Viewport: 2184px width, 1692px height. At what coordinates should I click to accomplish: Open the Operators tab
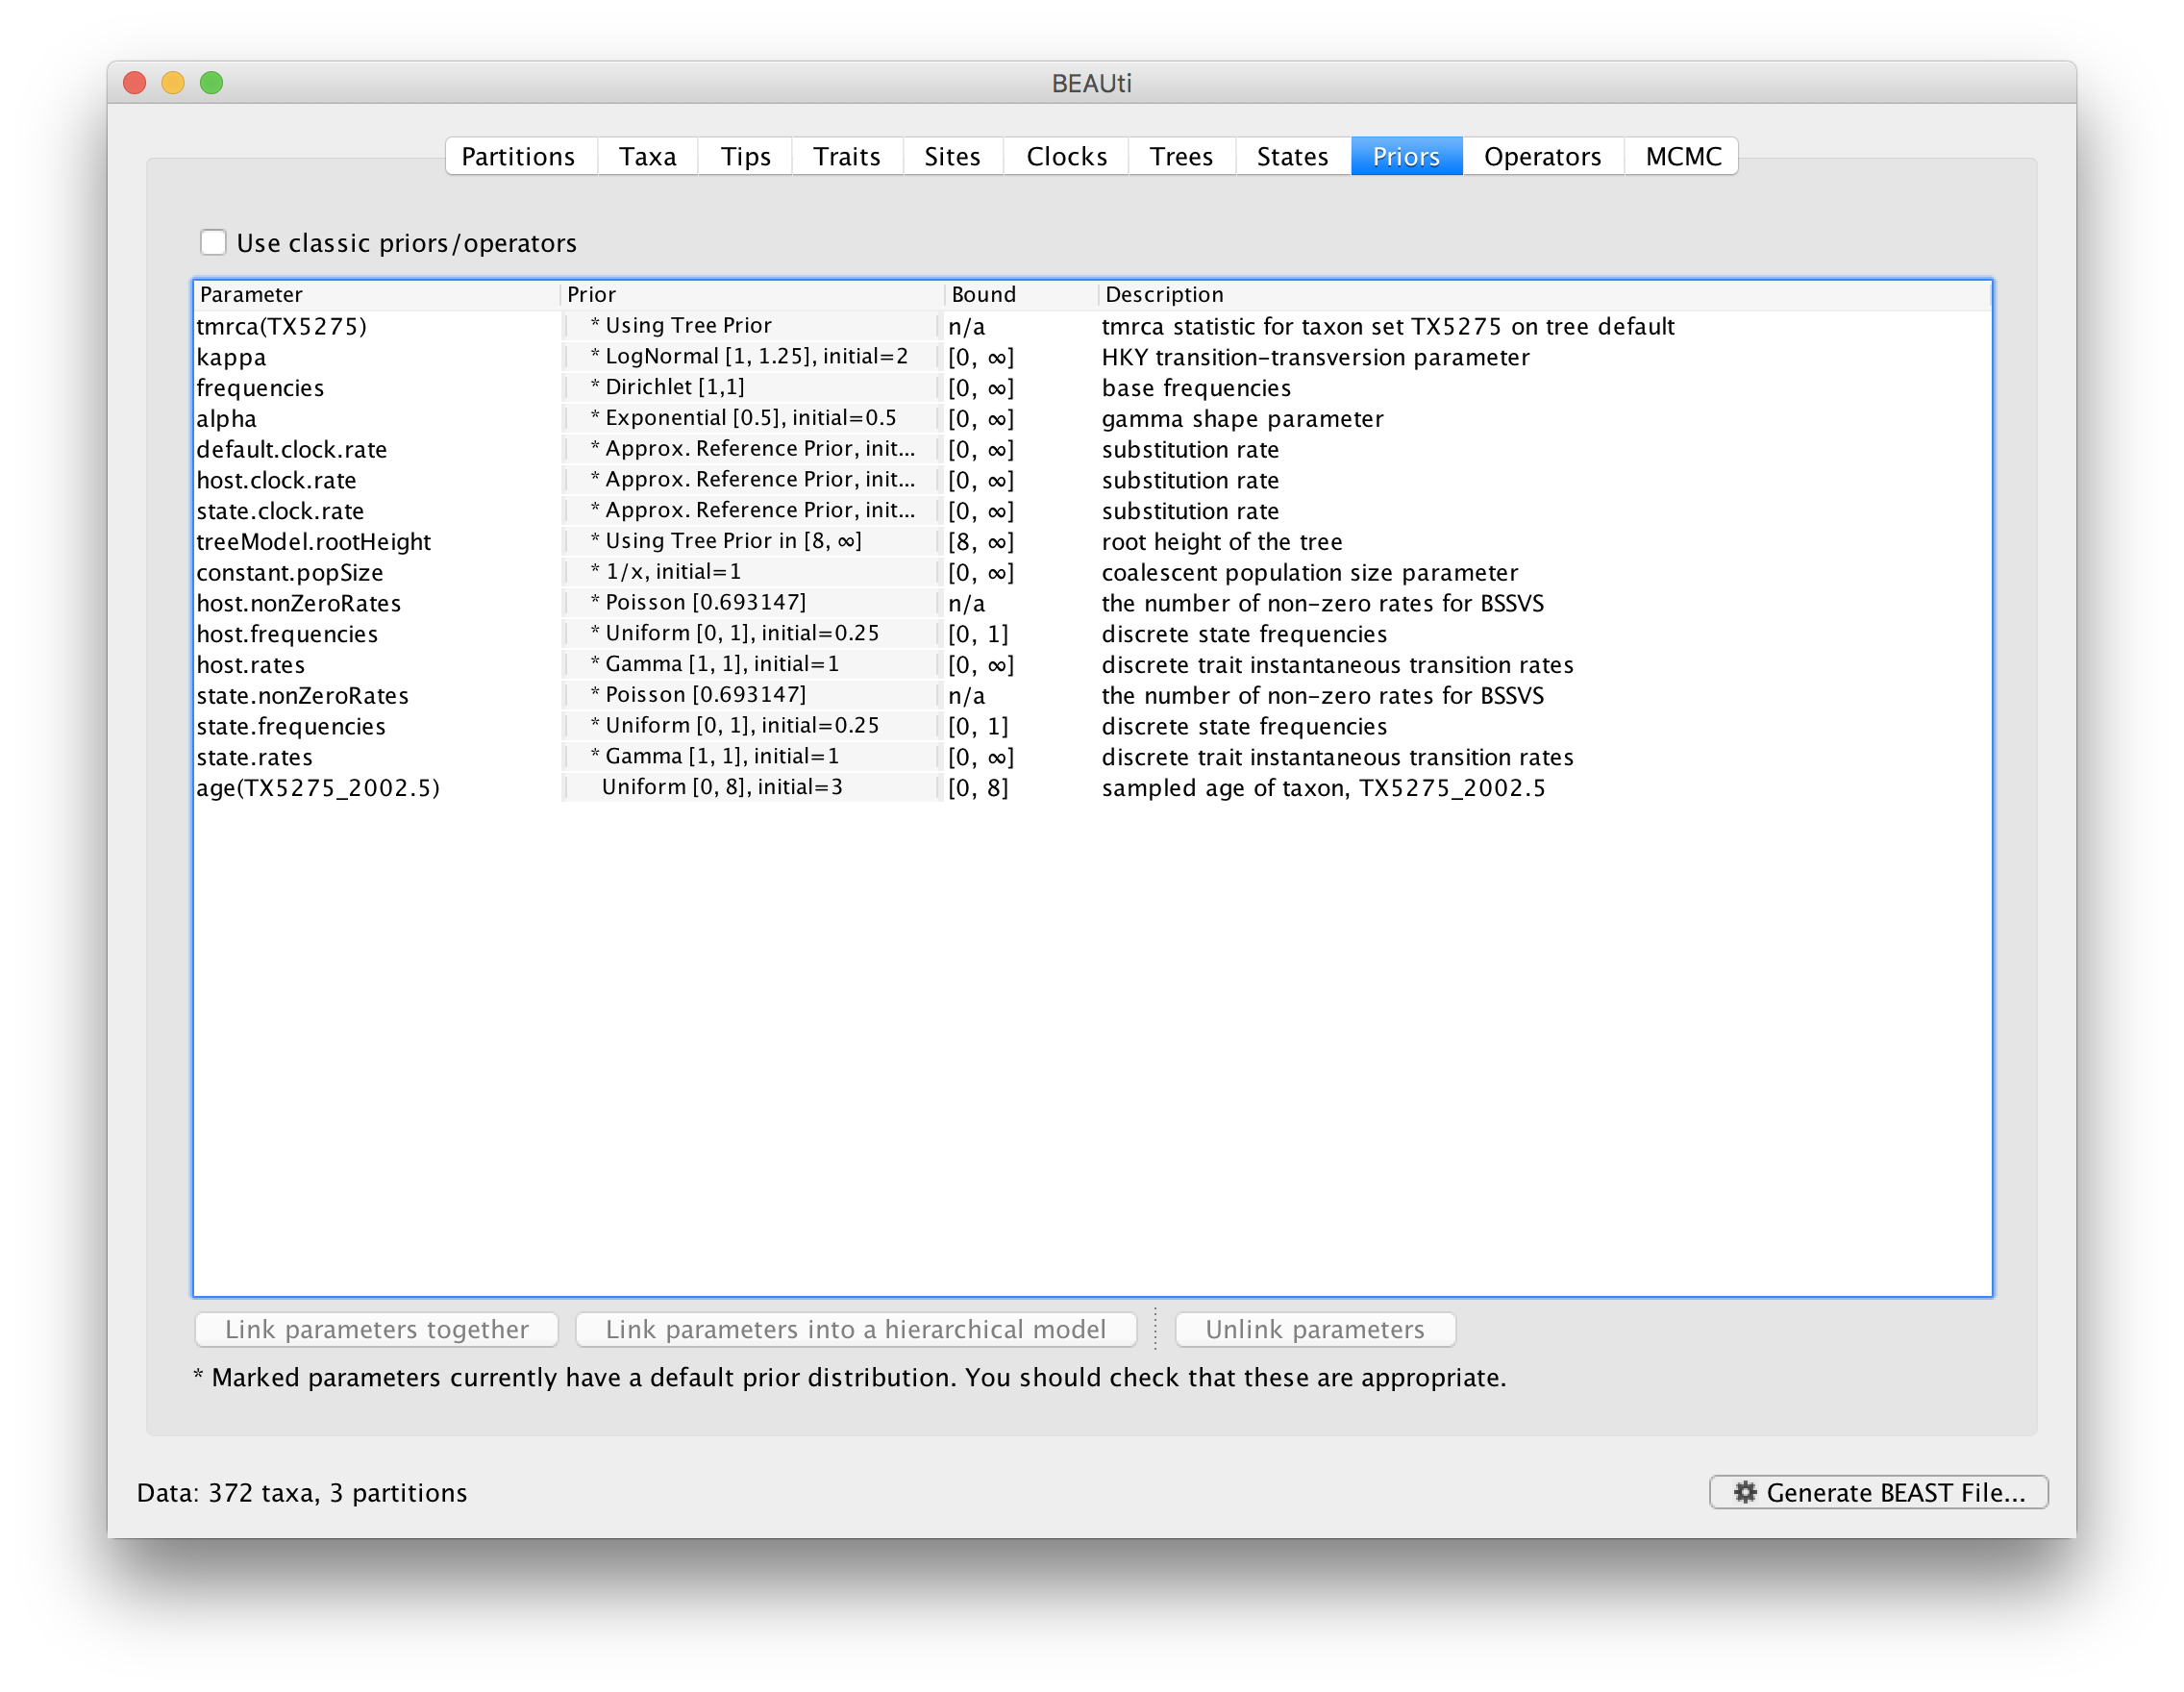point(1543,156)
